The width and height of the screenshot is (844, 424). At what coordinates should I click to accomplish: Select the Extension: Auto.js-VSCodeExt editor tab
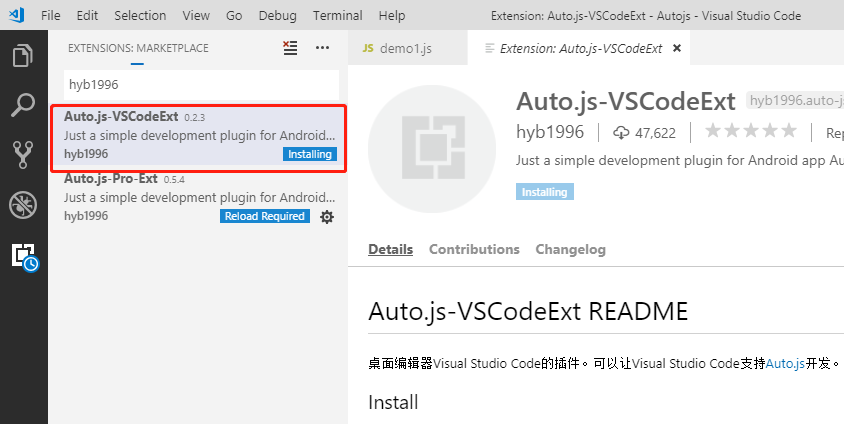[579, 48]
